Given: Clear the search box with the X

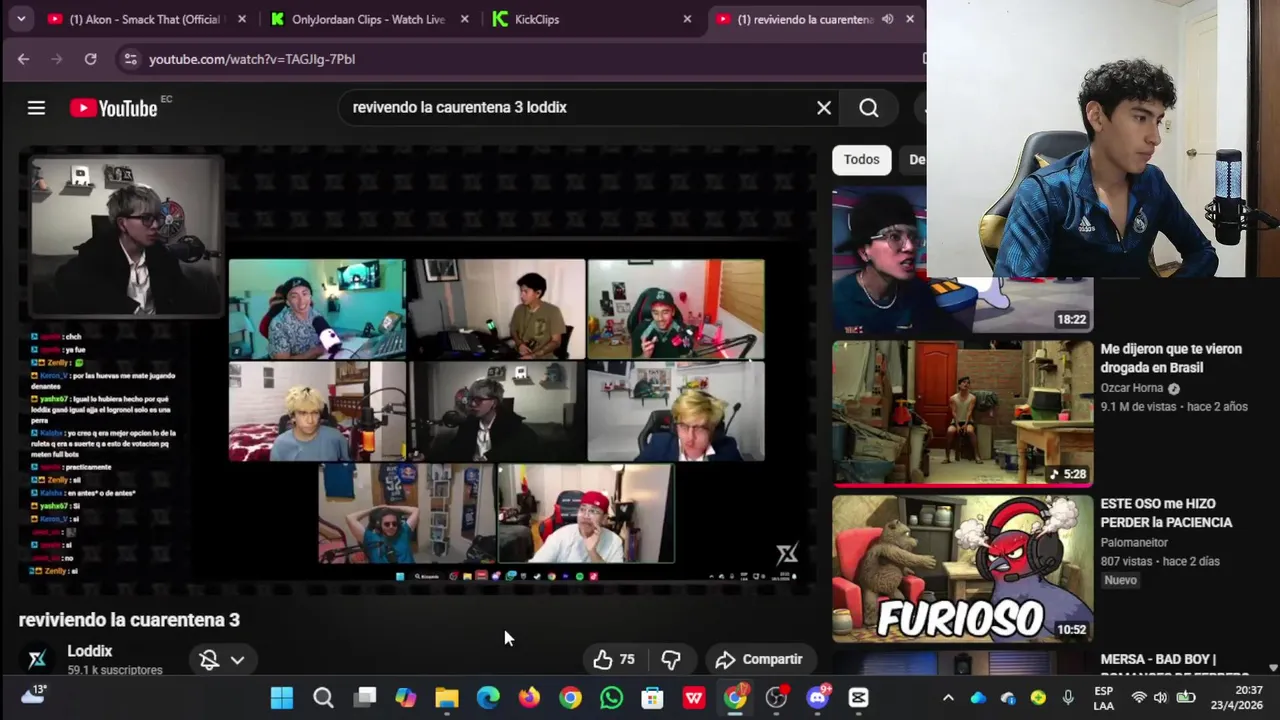Looking at the screenshot, I should click(824, 108).
